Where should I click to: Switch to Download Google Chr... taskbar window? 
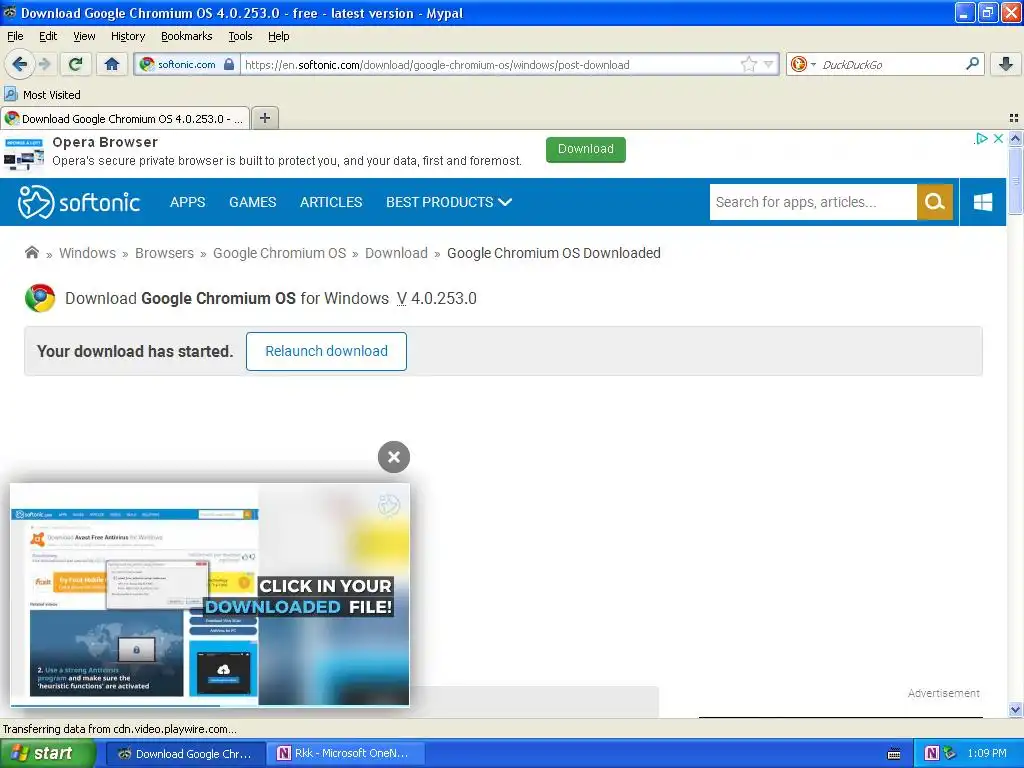[186, 754]
